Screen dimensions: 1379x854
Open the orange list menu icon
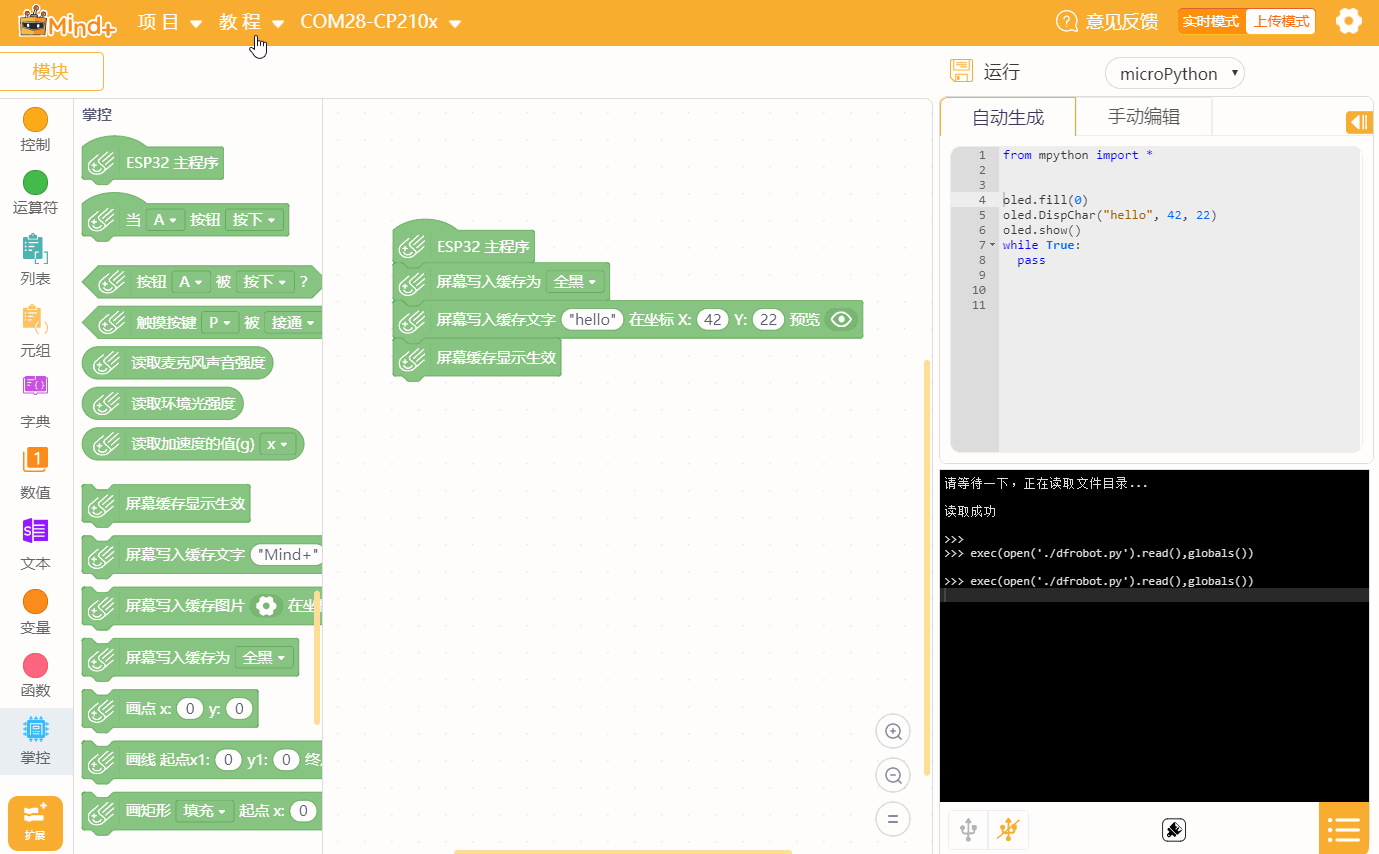point(1344,829)
